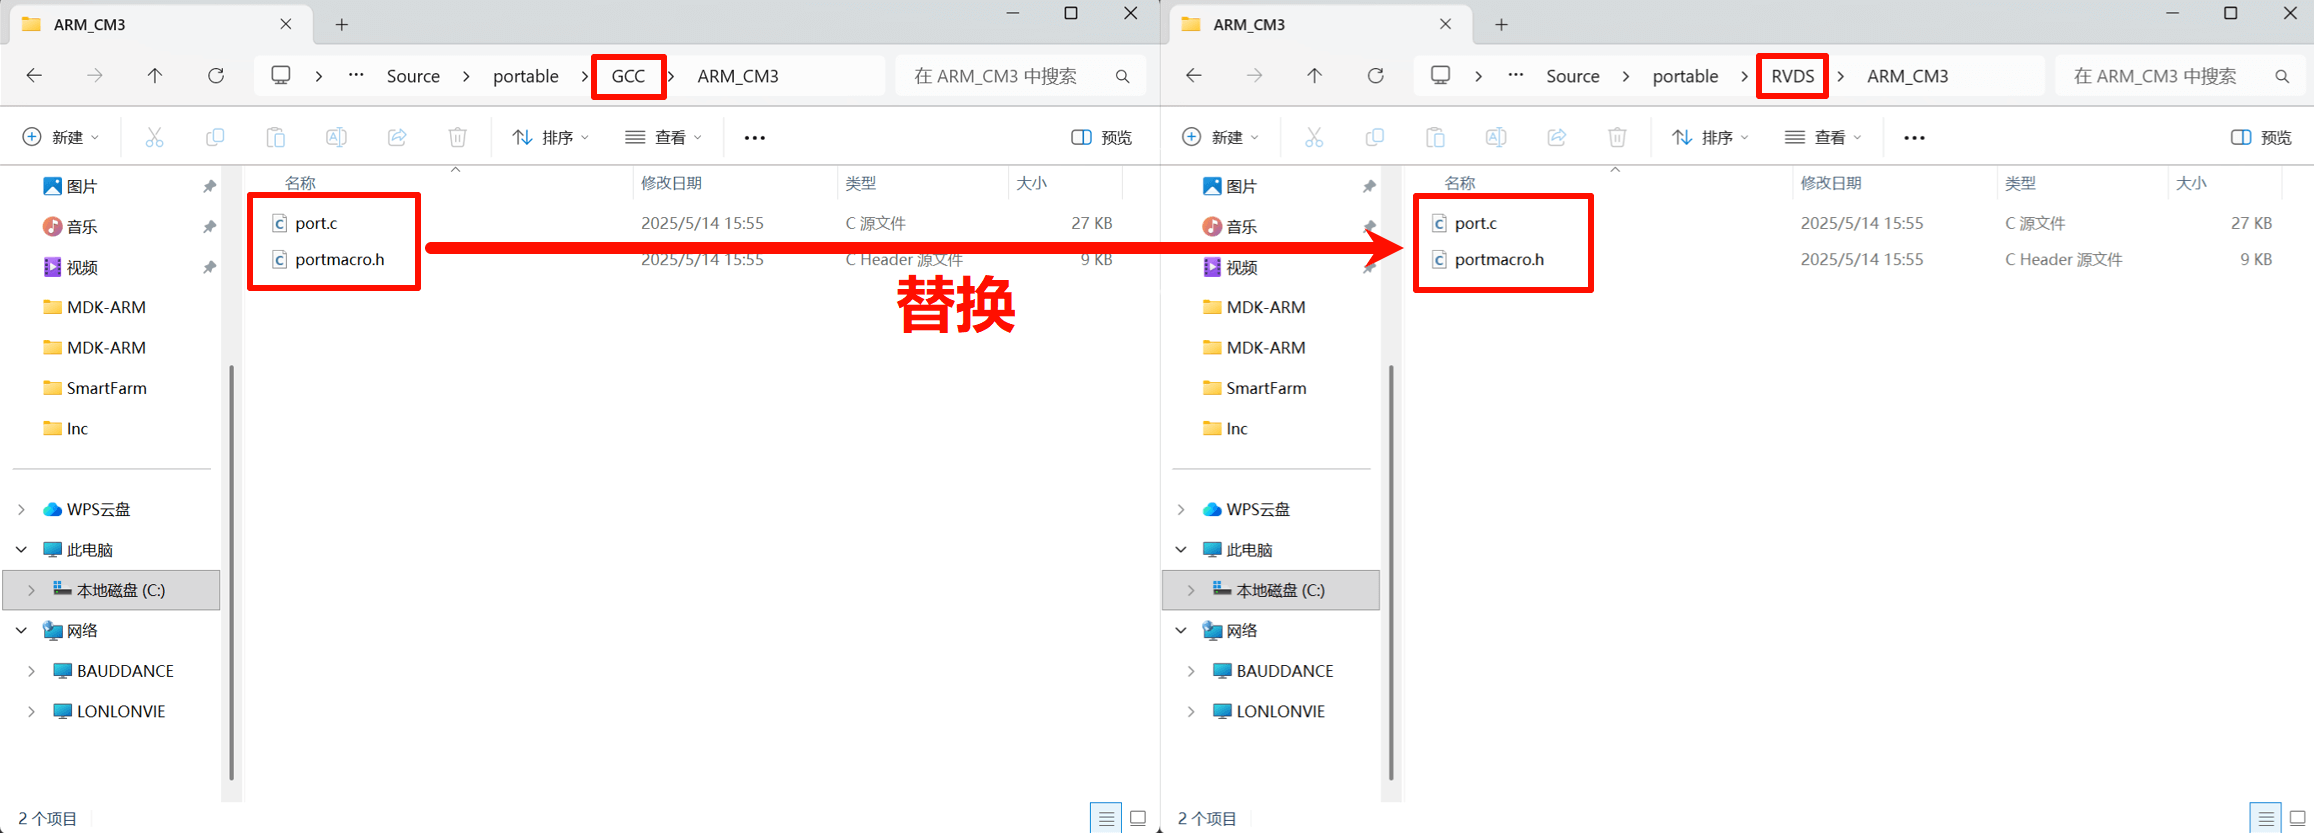This screenshot has width=2314, height=833.
Task: Click Rename icon in left window toolbar
Action: tap(336, 137)
